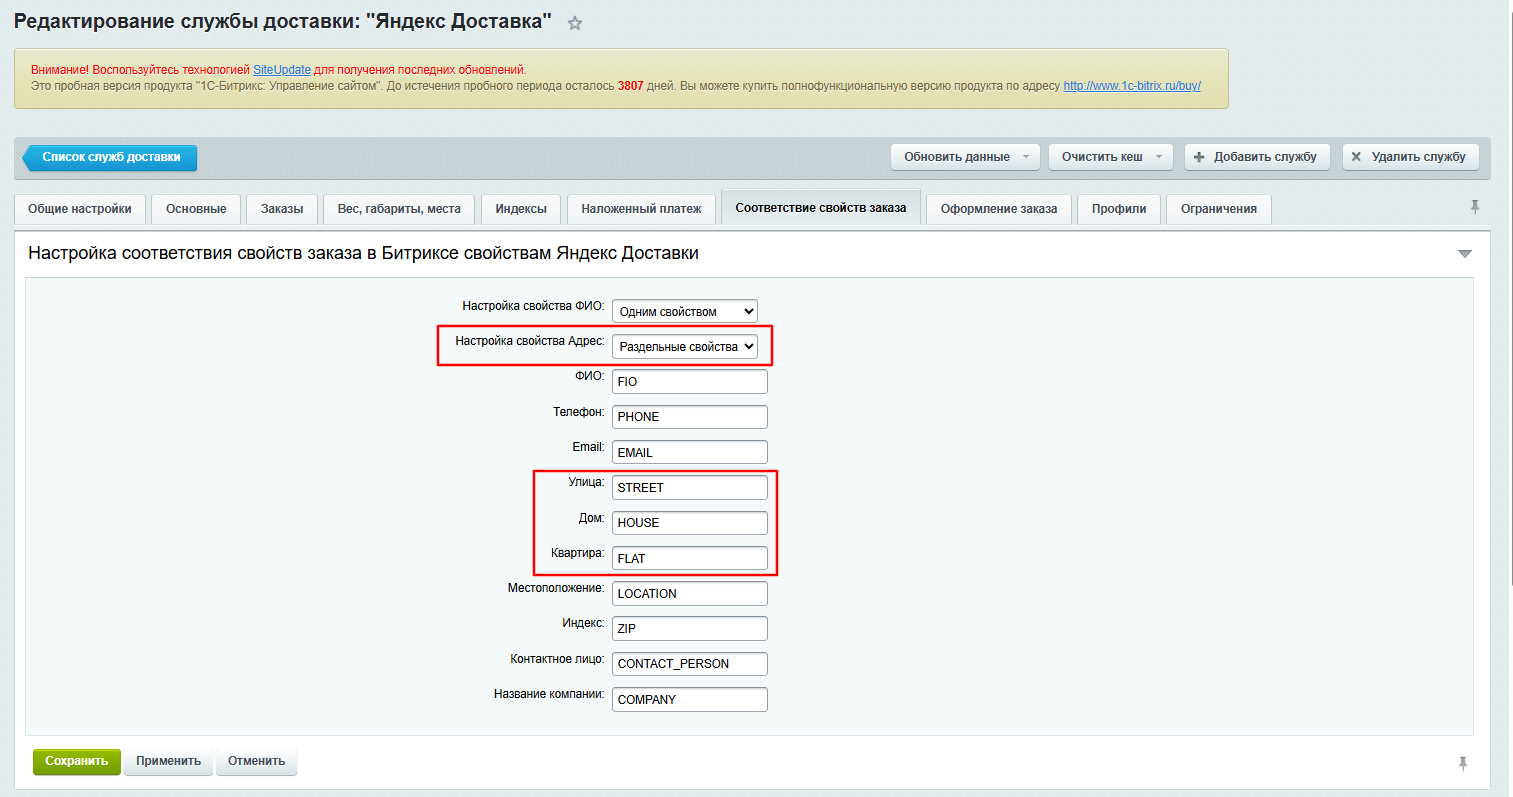Click the Индекс field with ZIP
Viewport: 1513px width, 797px height.
pyautogui.click(x=690, y=629)
